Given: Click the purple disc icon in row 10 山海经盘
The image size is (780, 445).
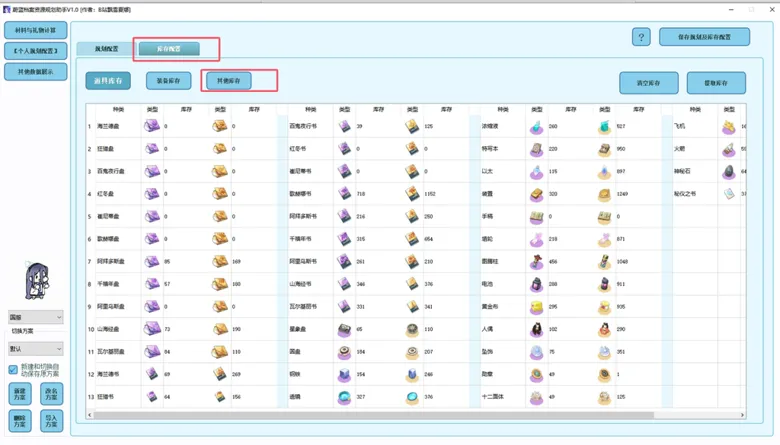Looking at the screenshot, I should (152, 329).
